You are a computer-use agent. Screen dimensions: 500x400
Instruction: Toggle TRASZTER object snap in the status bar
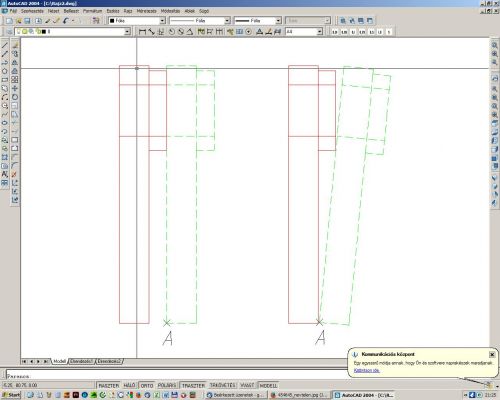tap(193, 385)
